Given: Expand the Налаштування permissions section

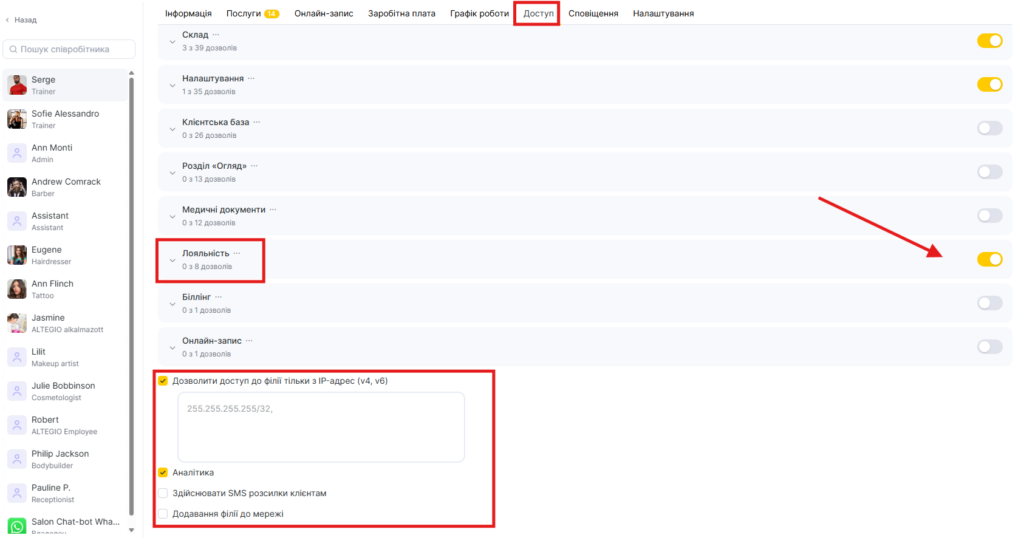Looking at the screenshot, I should coord(172,85).
